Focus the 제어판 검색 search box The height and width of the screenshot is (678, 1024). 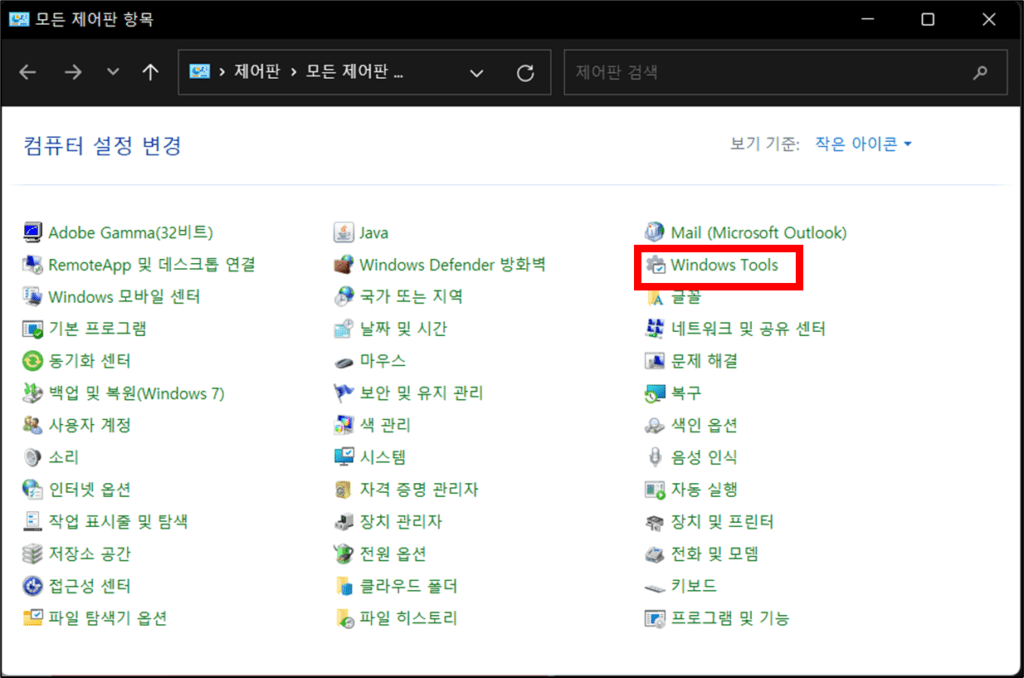(786, 72)
